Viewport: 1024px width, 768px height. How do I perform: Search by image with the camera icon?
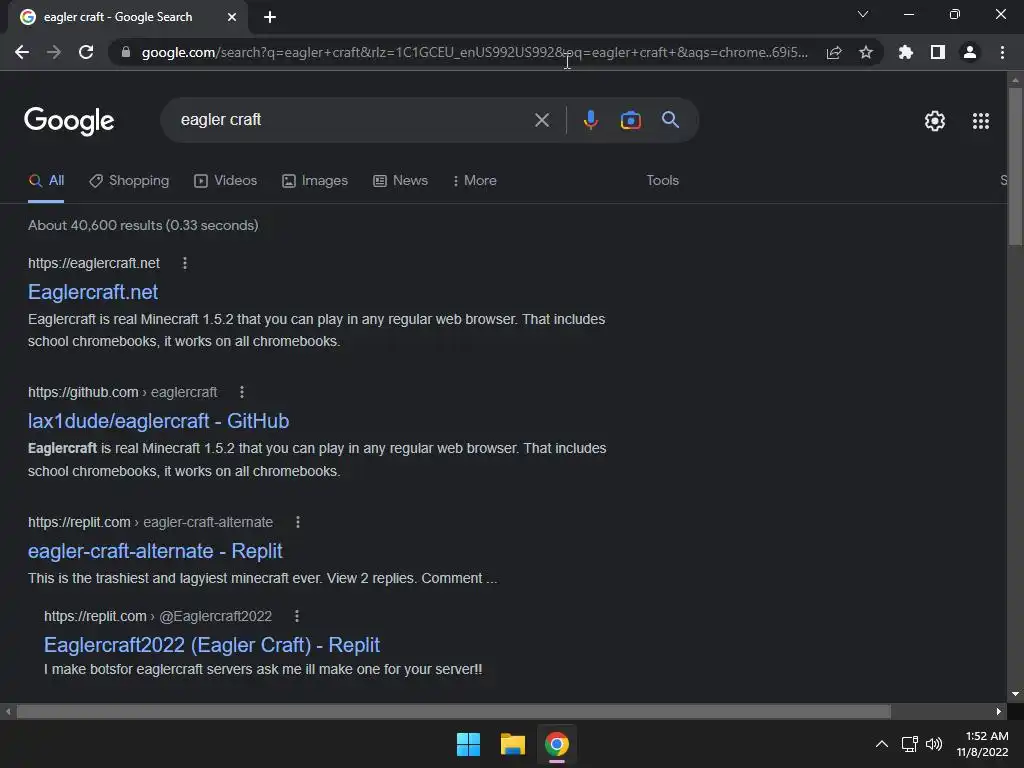point(630,120)
